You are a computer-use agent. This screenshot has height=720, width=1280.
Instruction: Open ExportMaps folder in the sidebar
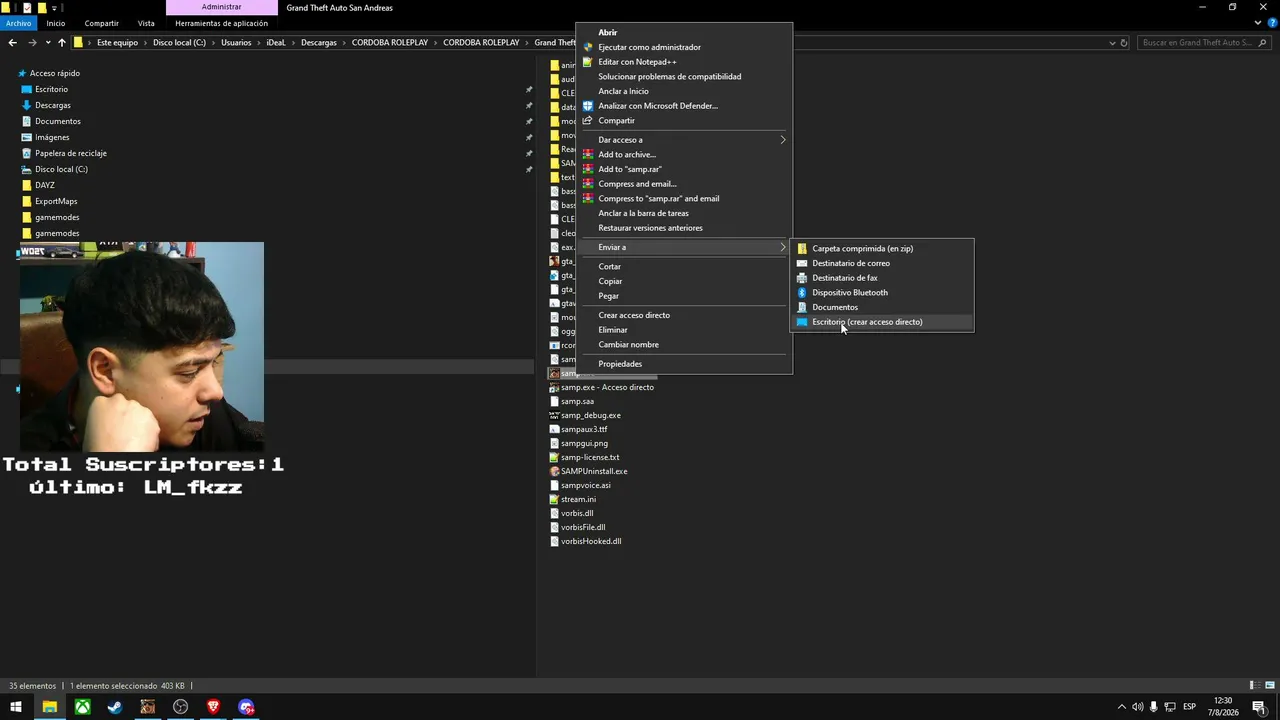coord(56,201)
